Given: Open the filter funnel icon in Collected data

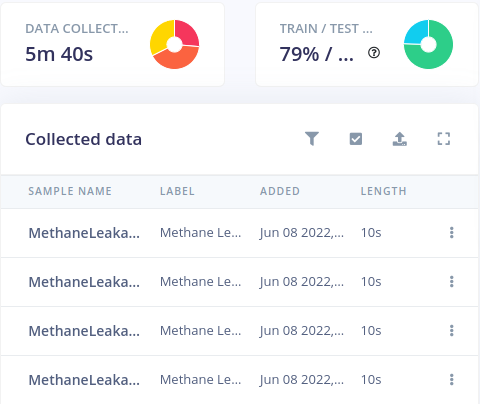Looking at the screenshot, I should tap(312, 139).
